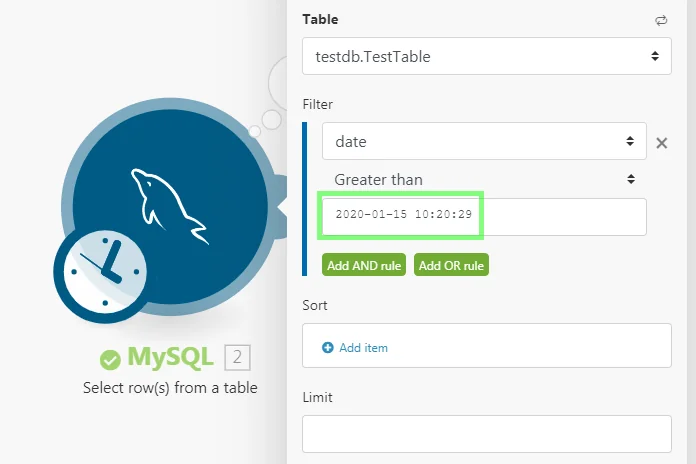Click the filter value field with 2020-01-15 10:20:29
The image size is (696, 464).
pos(484,217)
